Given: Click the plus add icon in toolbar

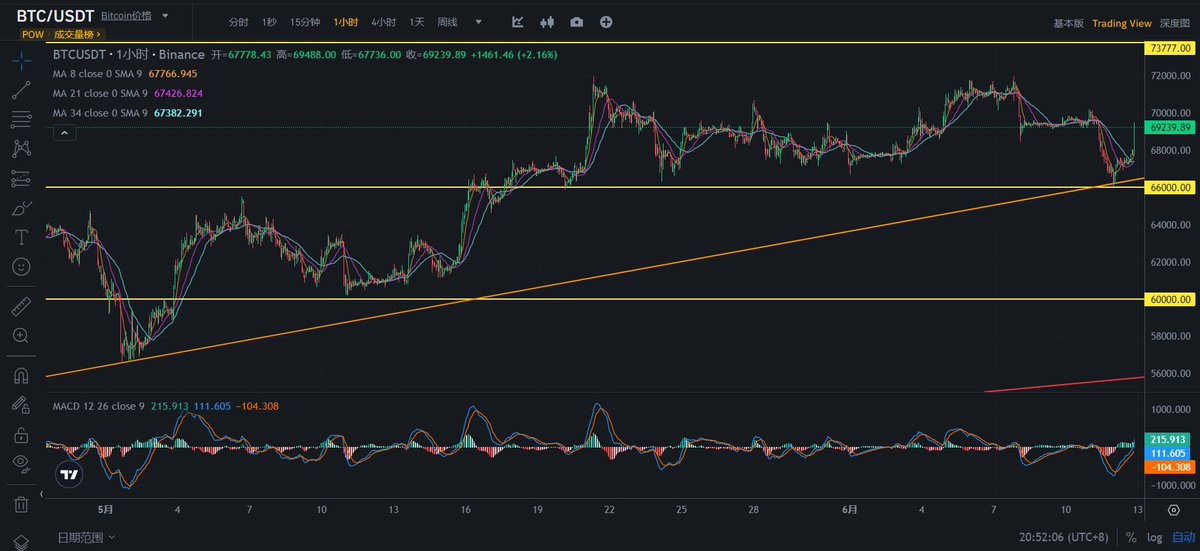Looking at the screenshot, I should tap(606, 22).
